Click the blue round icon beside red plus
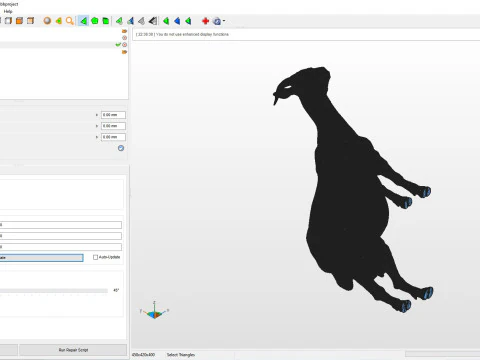 (x=217, y=21)
